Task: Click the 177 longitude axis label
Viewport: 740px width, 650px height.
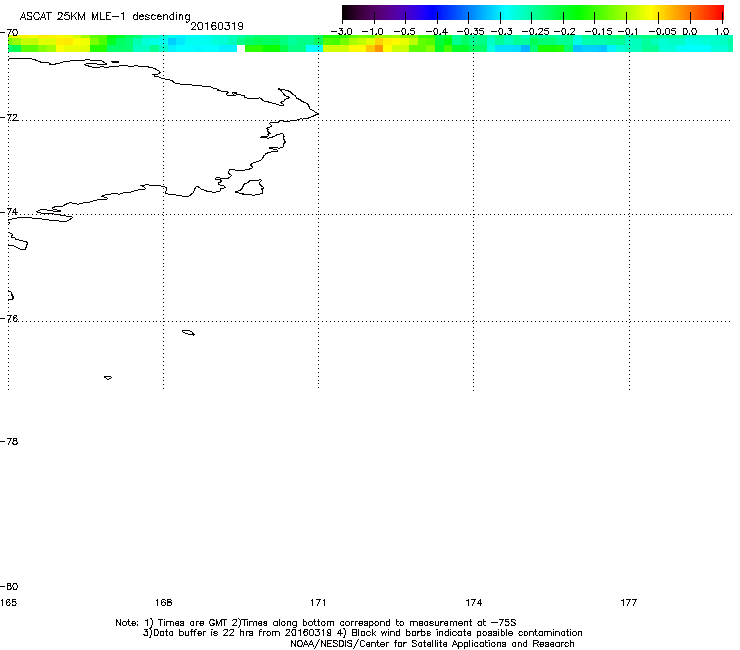Action: (x=629, y=602)
